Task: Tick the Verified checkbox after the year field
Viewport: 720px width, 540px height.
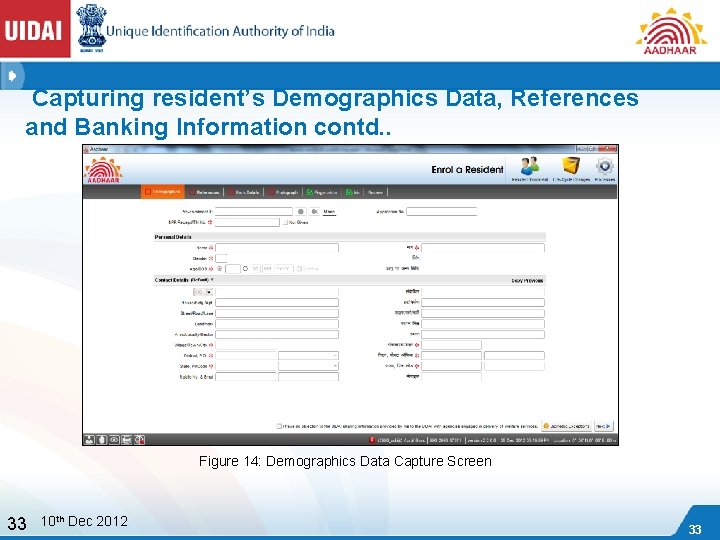Action: pos(299,269)
